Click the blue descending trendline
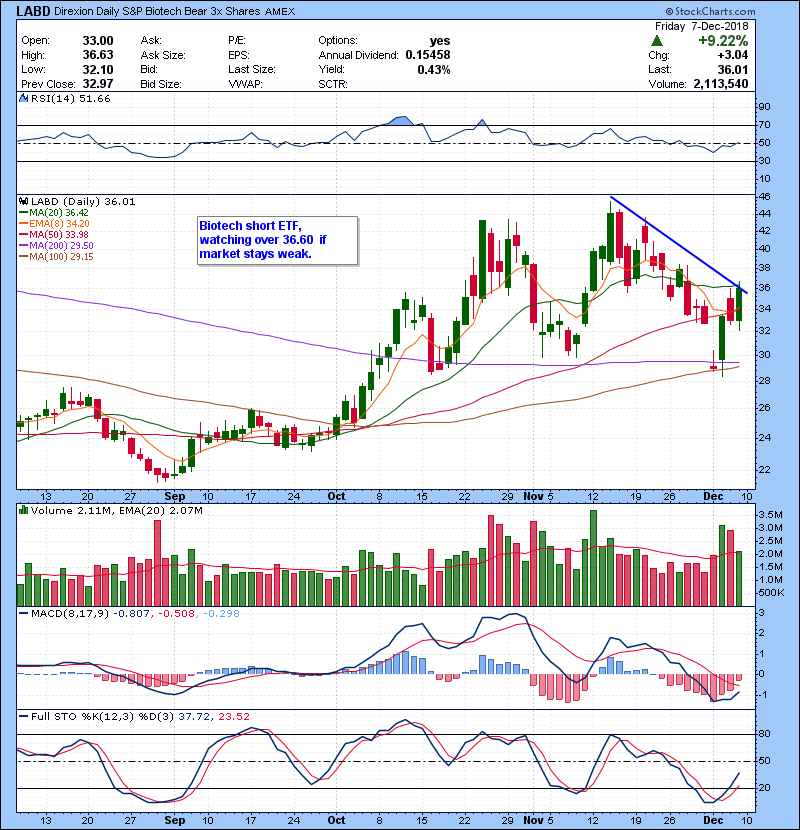 tap(678, 245)
